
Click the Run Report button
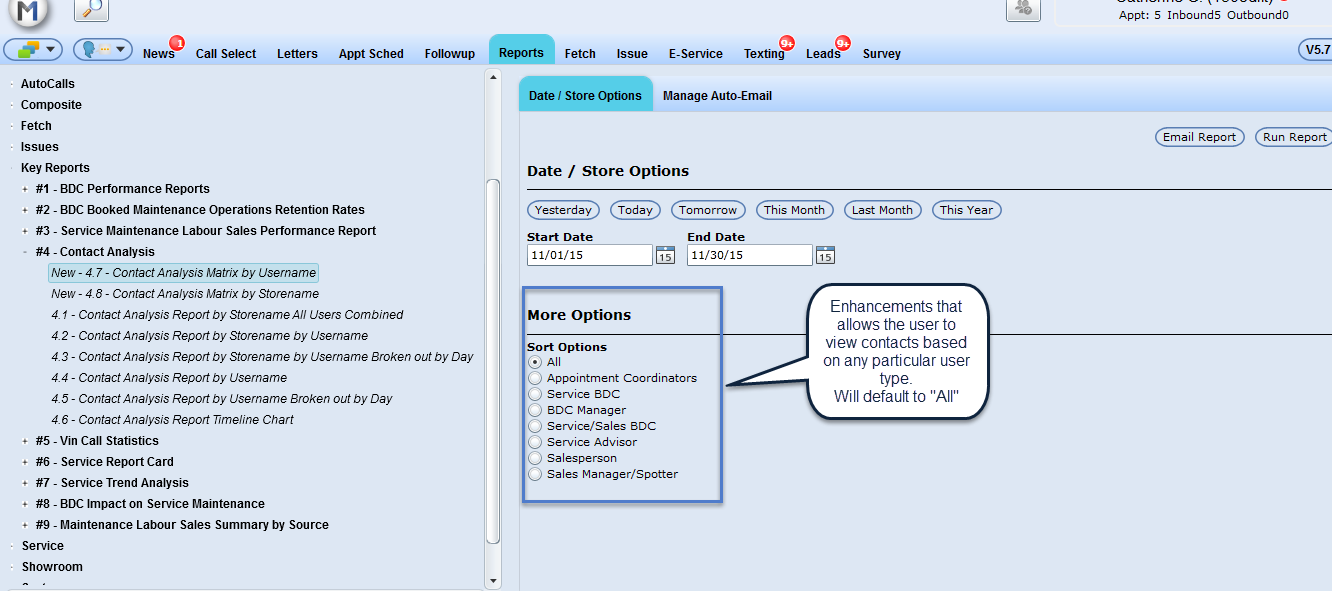[1293, 137]
